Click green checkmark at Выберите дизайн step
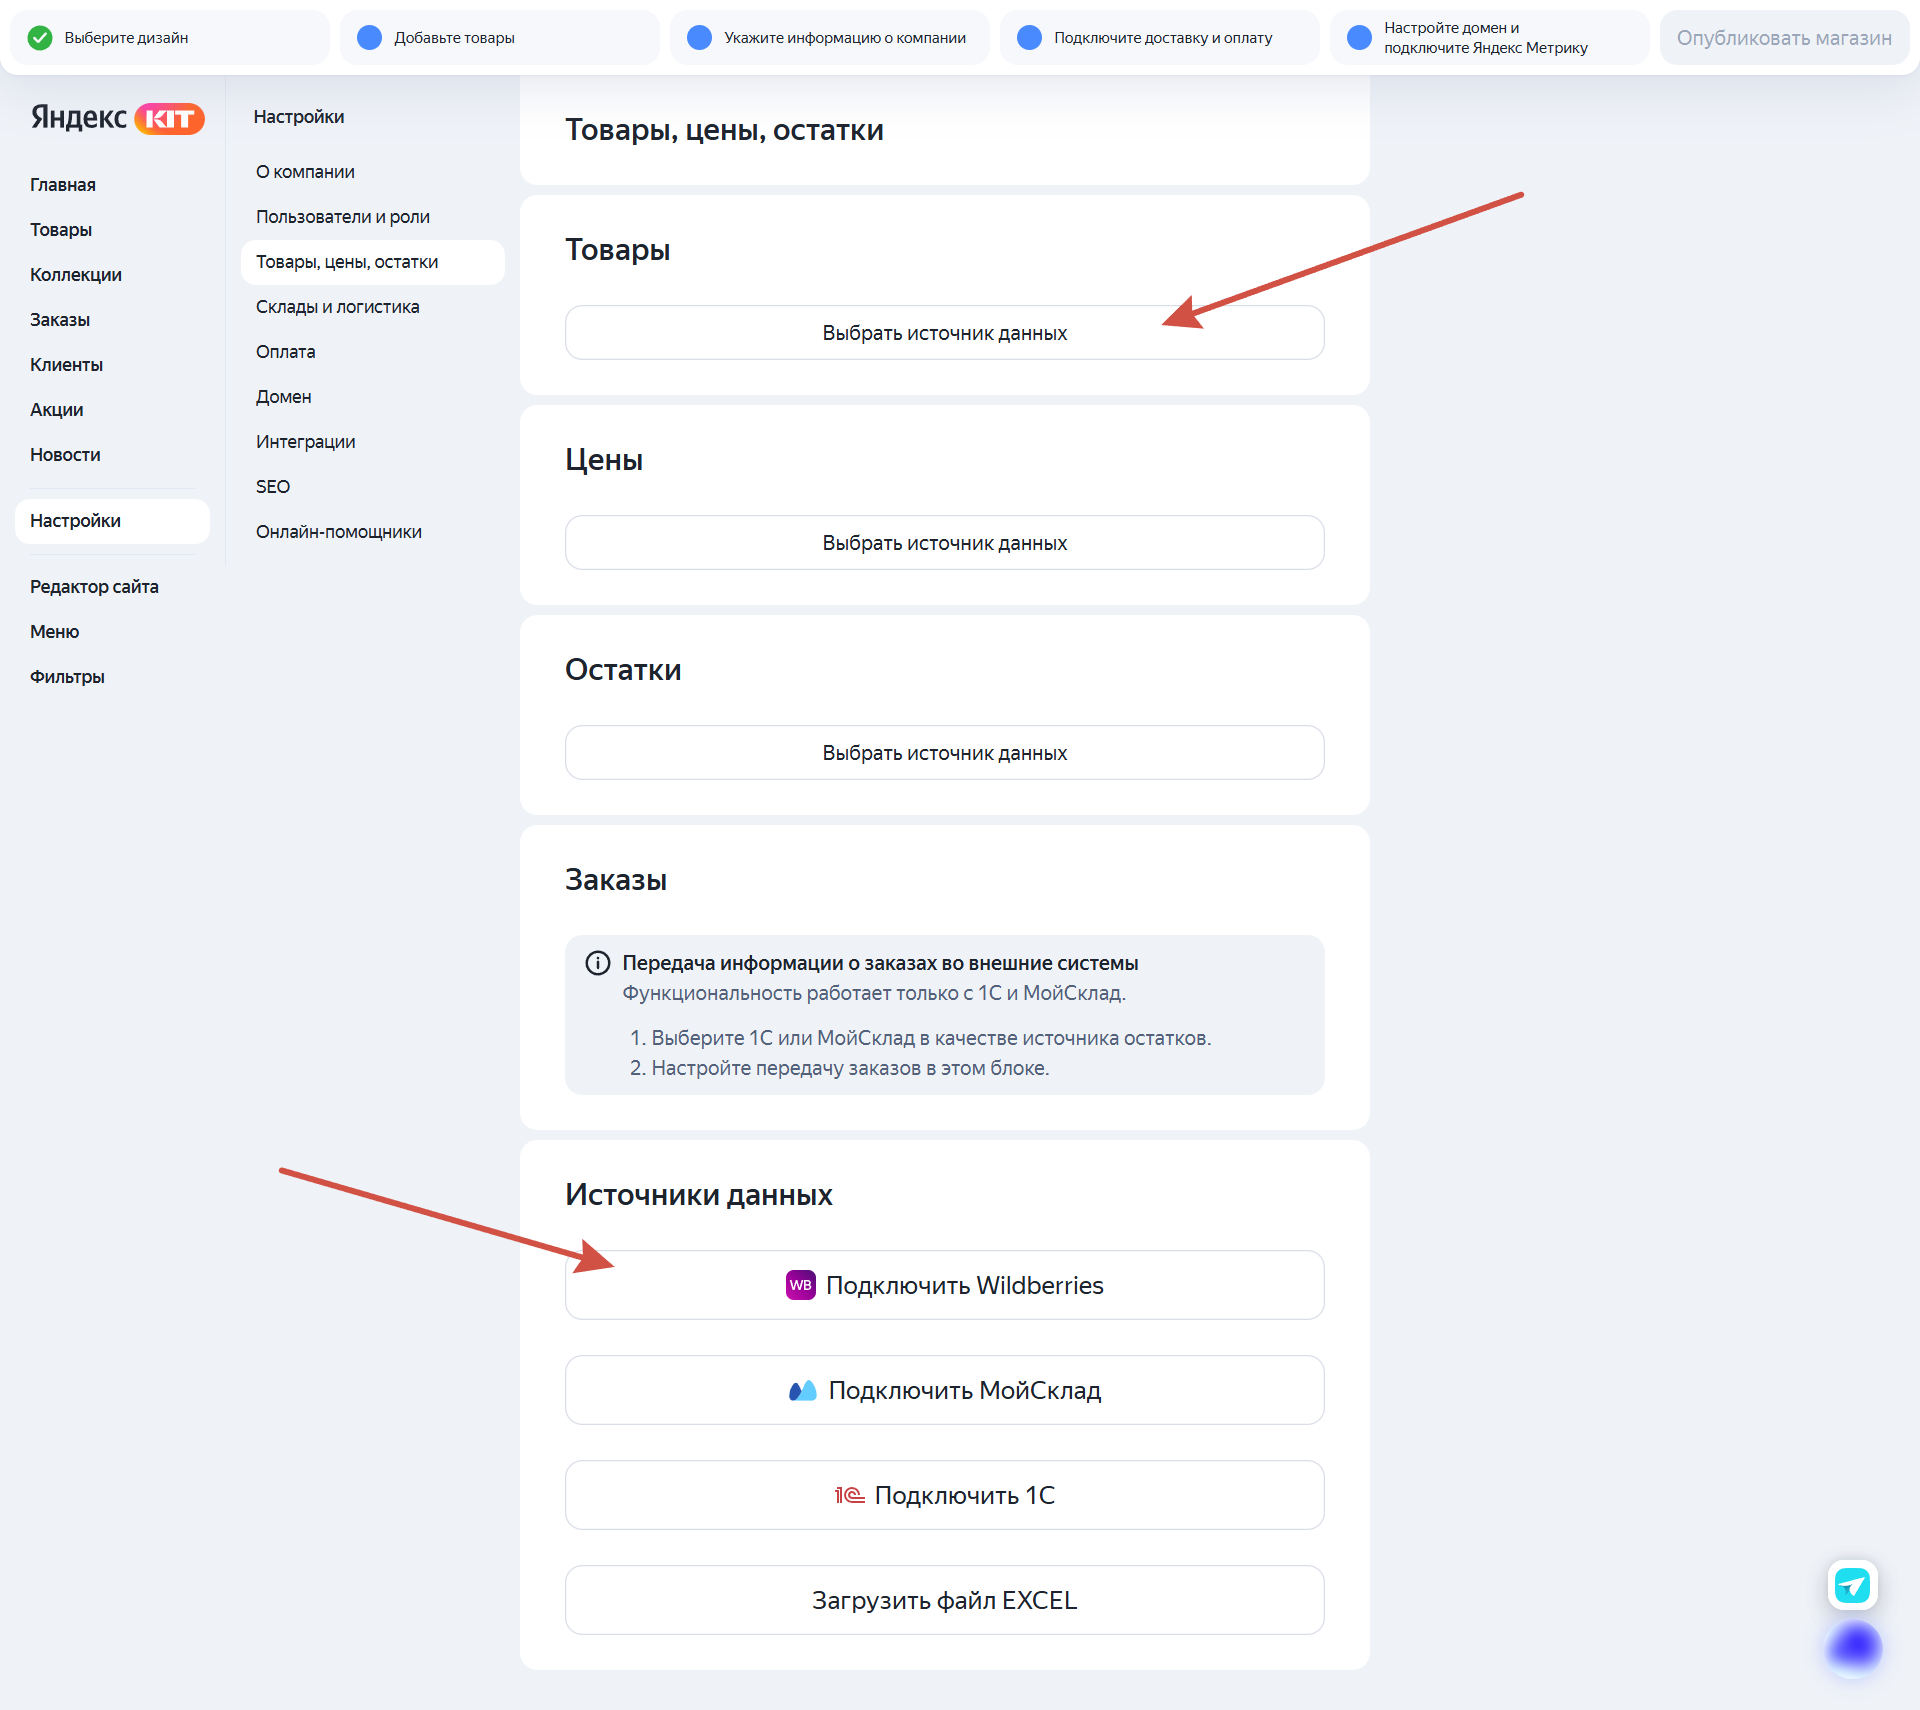Screen dimensions: 1920x1710 [40, 38]
